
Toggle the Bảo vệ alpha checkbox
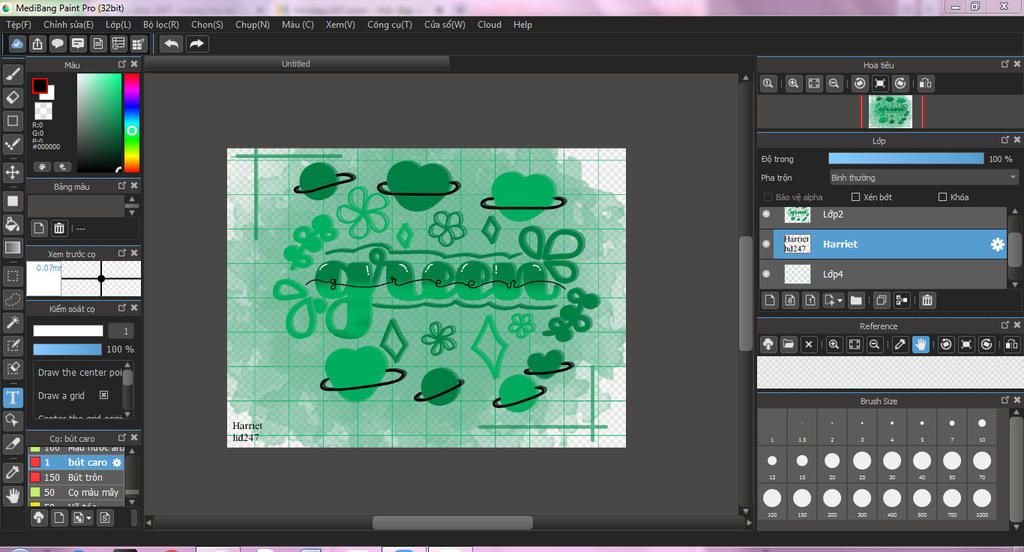click(x=767, y=197)
